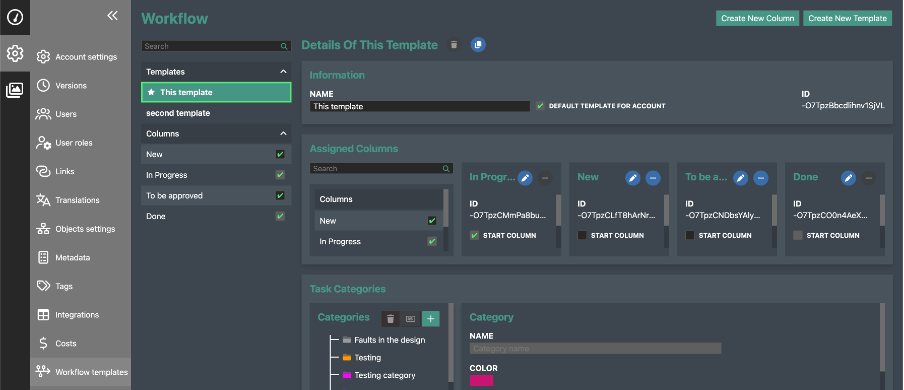Open the magenta category color swatch

481,380
